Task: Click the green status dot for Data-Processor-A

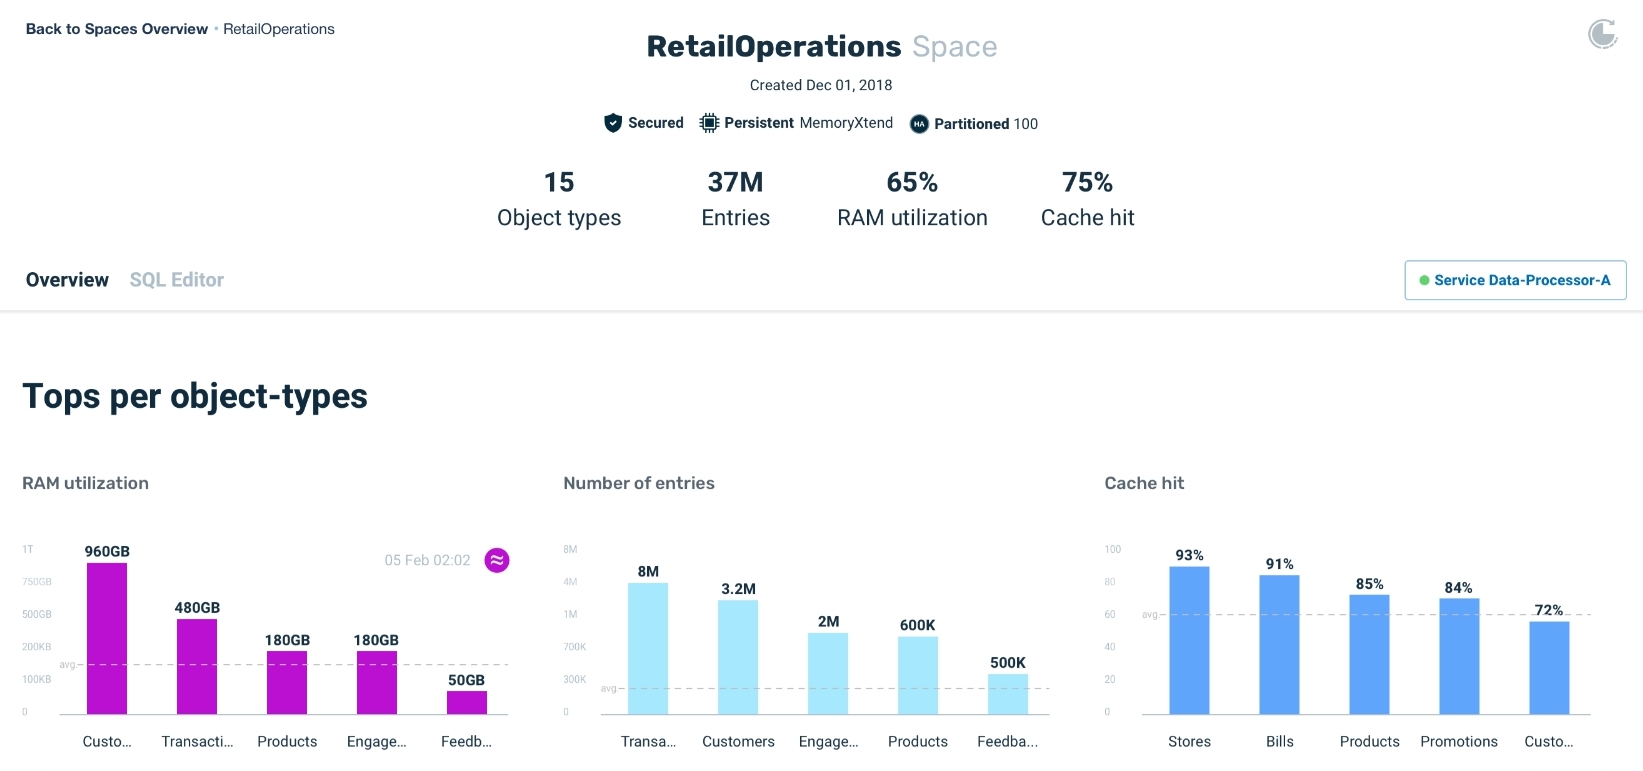Action: point(1424,281)
